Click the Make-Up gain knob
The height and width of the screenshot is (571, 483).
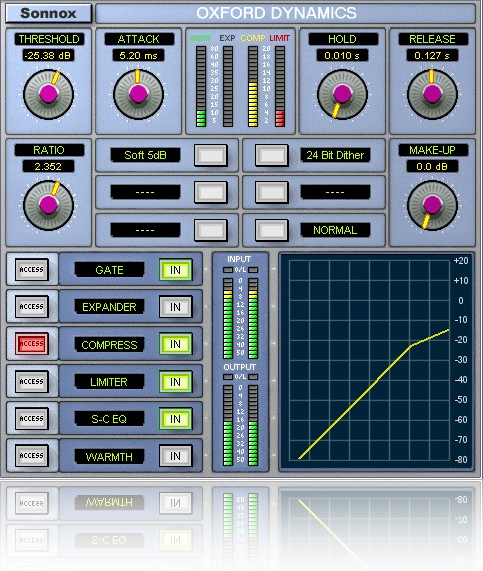point(432,205)
